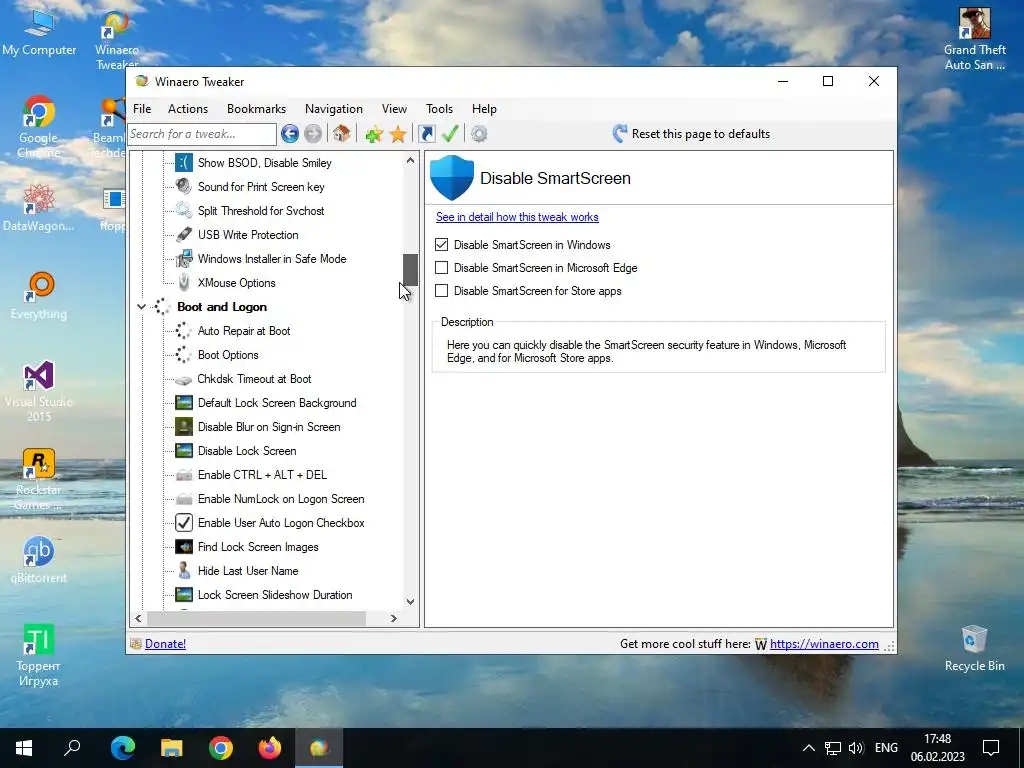1024x768 pixels.
Task: Open the Navigation menu
Action: click(334, 108)
